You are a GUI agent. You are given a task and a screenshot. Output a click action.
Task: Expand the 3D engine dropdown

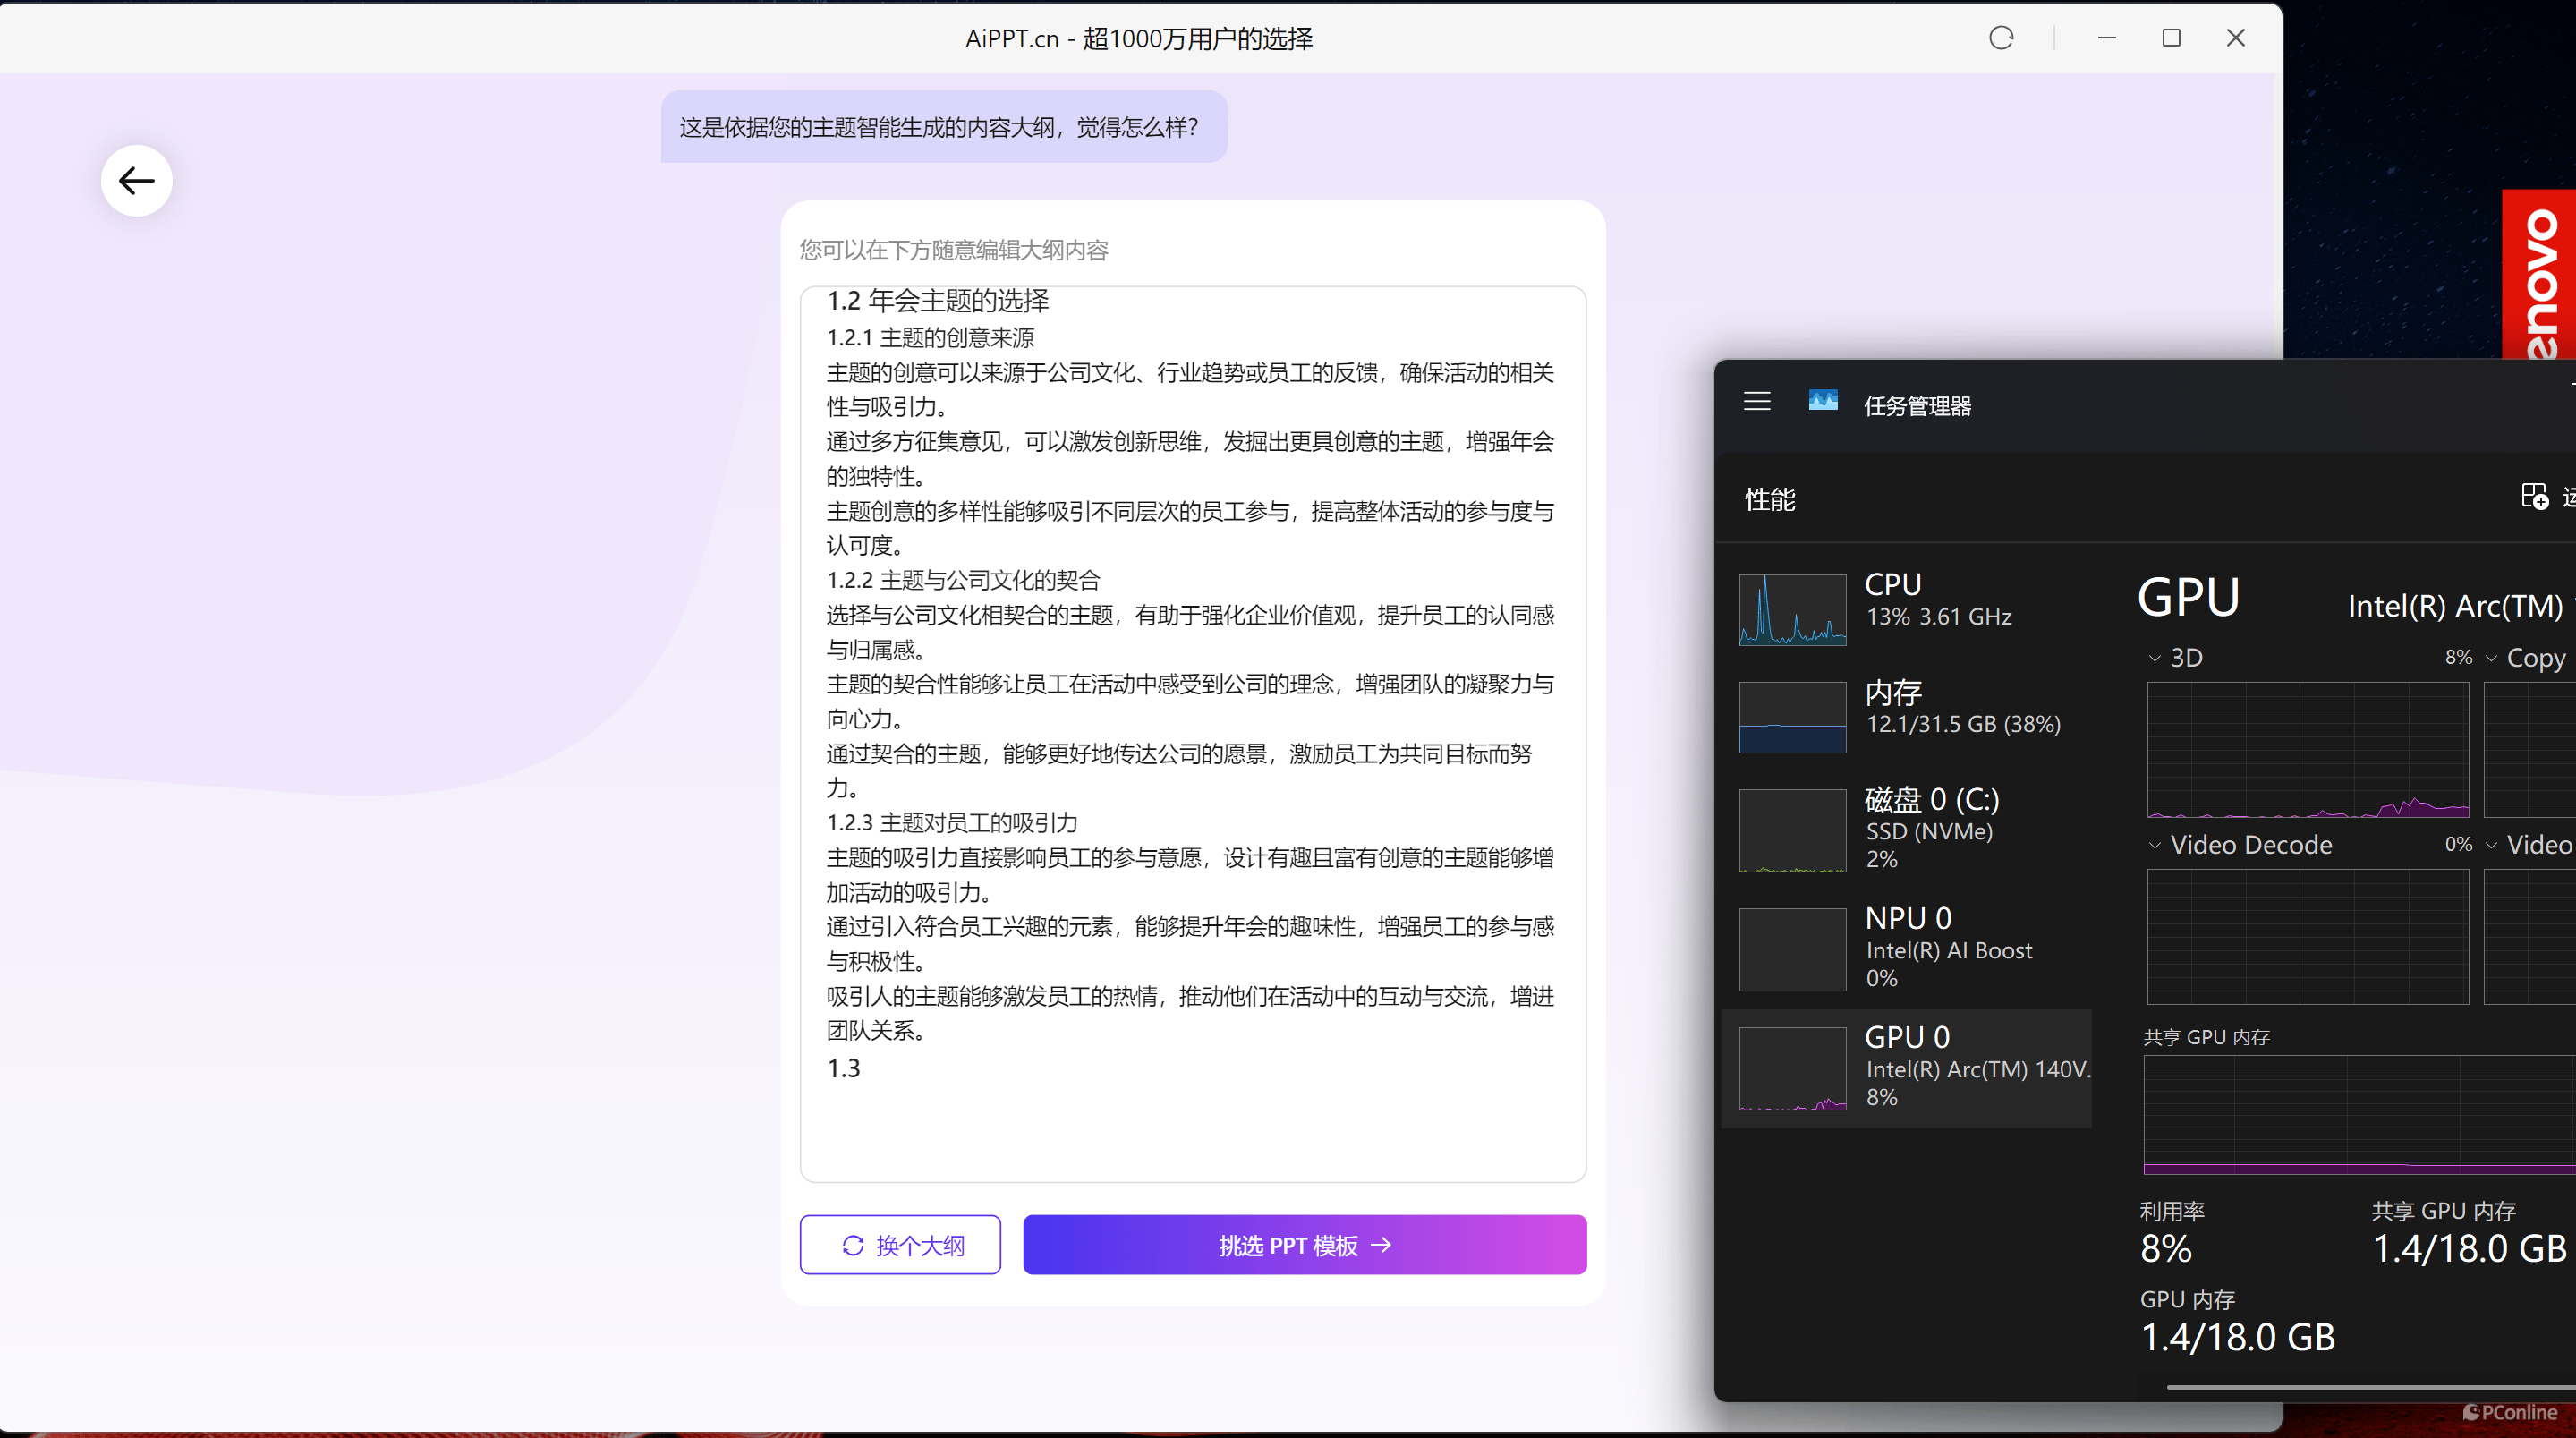[x=2156, y=658]
